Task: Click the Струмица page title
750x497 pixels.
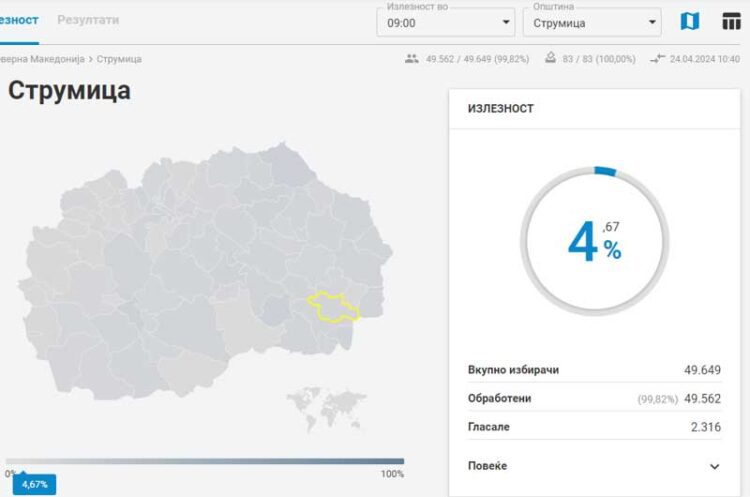Action: 69,90
